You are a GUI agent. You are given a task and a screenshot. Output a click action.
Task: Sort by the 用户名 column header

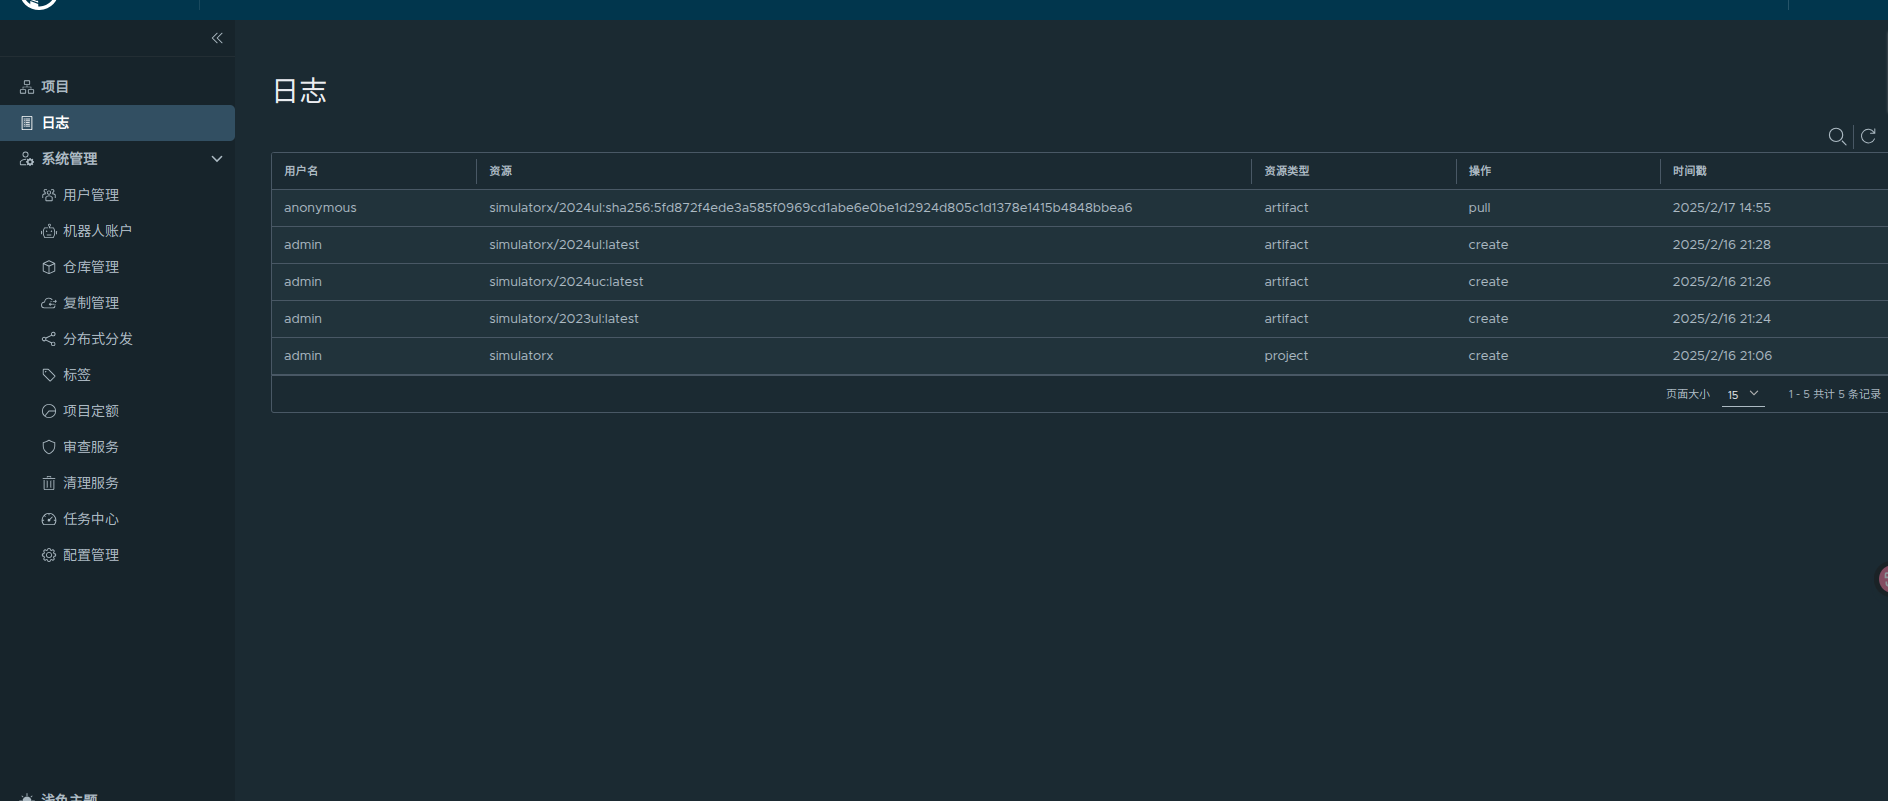click(x=301, y=171)
